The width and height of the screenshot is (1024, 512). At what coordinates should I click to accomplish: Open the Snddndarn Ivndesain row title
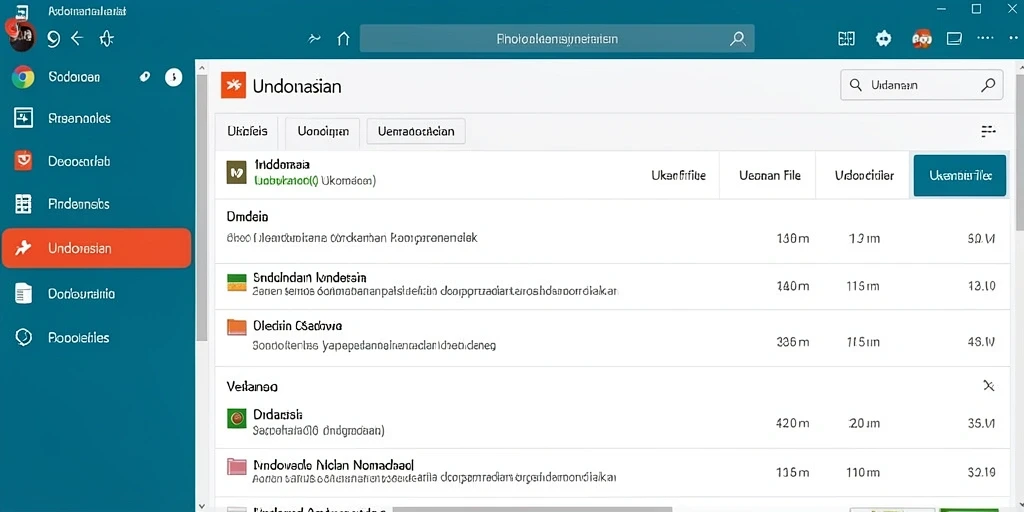click(x=310, y=278)
